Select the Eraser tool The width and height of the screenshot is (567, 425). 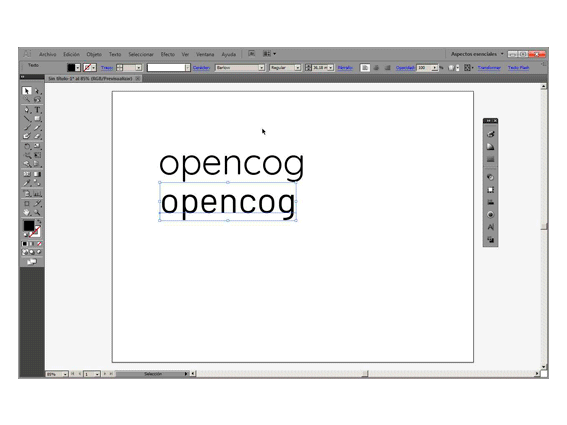37,136
